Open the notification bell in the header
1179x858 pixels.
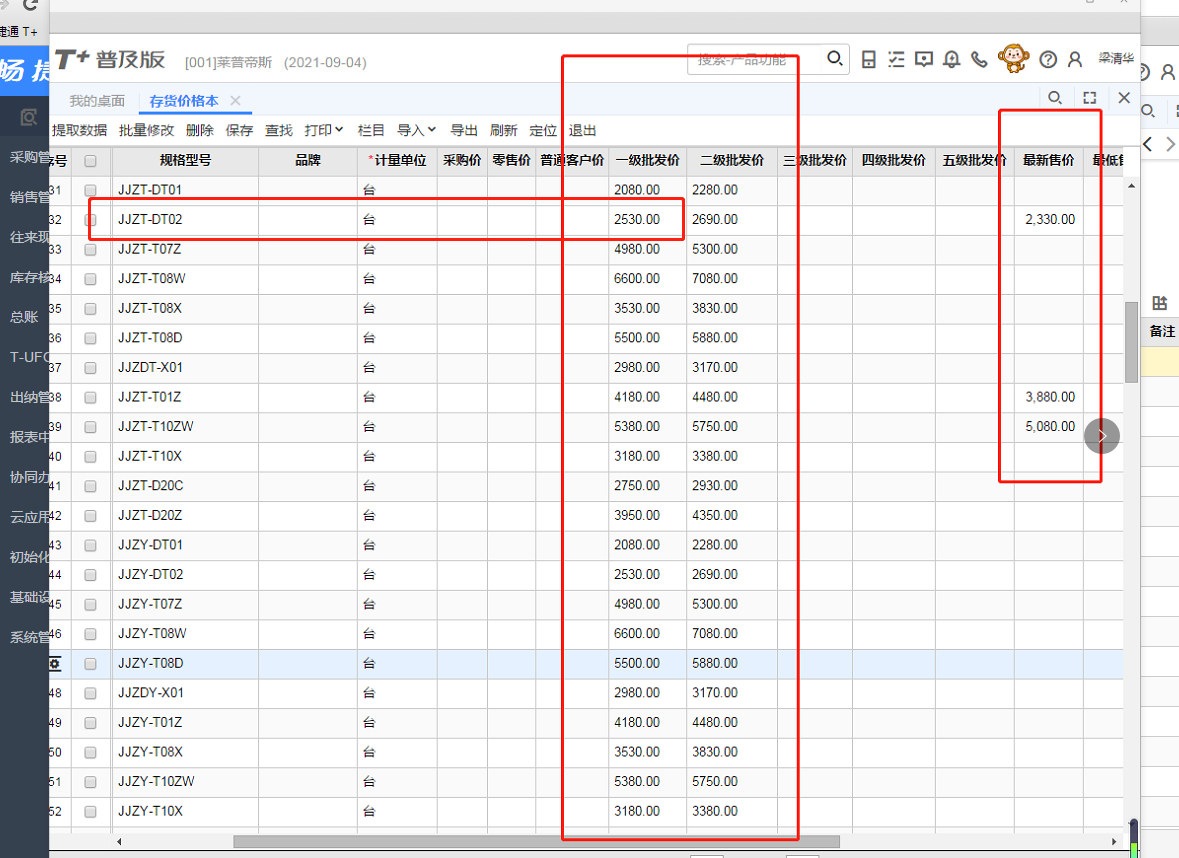coord(952,59)
